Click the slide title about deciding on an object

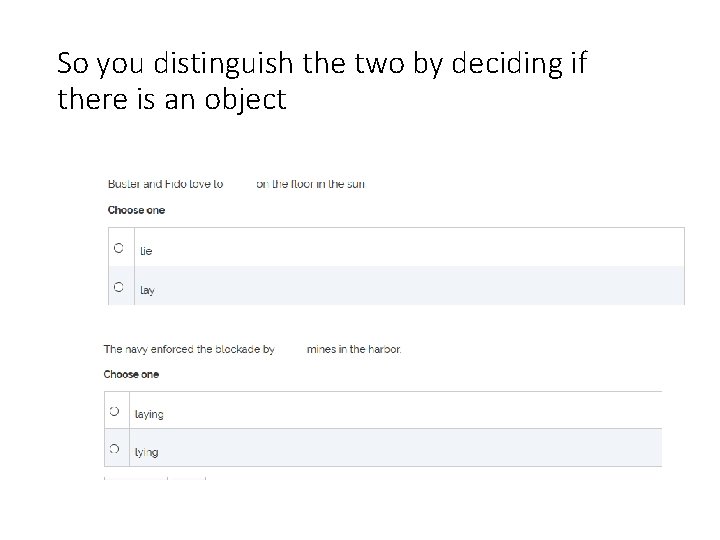[322, 81]
